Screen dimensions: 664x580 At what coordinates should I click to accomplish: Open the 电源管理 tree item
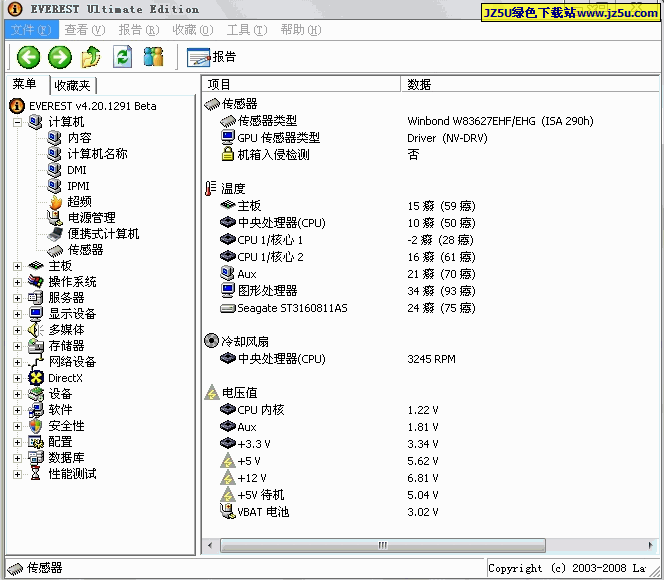pyautogui.click(x=91, y=218)
